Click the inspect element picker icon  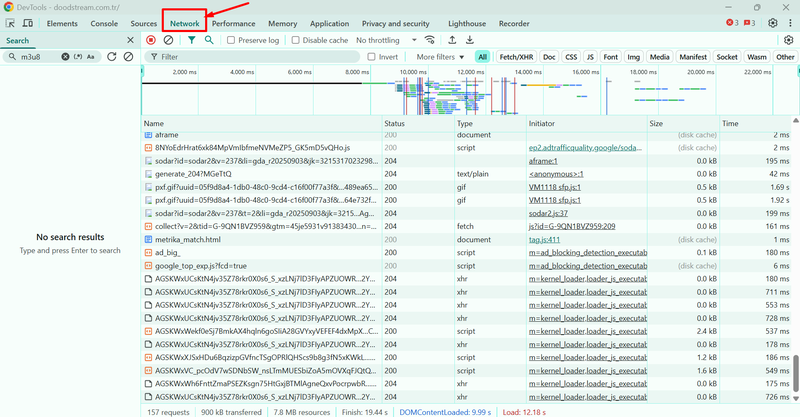[11, 23]
